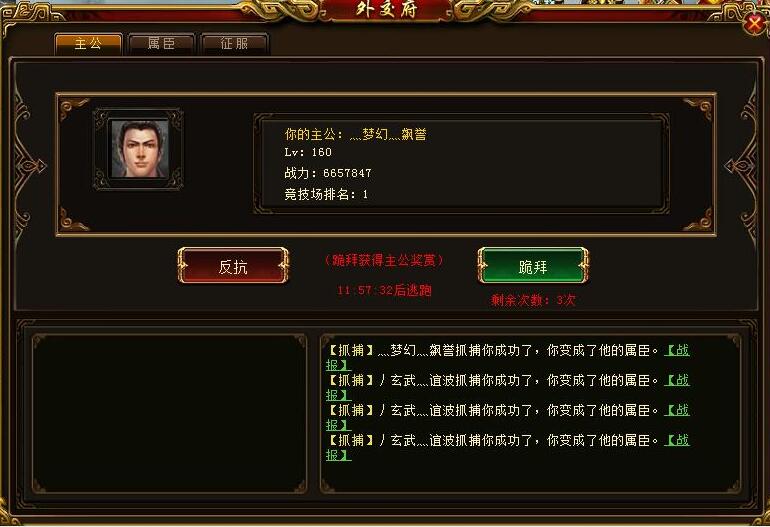Click the green 跪拜 button

point(533,266)
